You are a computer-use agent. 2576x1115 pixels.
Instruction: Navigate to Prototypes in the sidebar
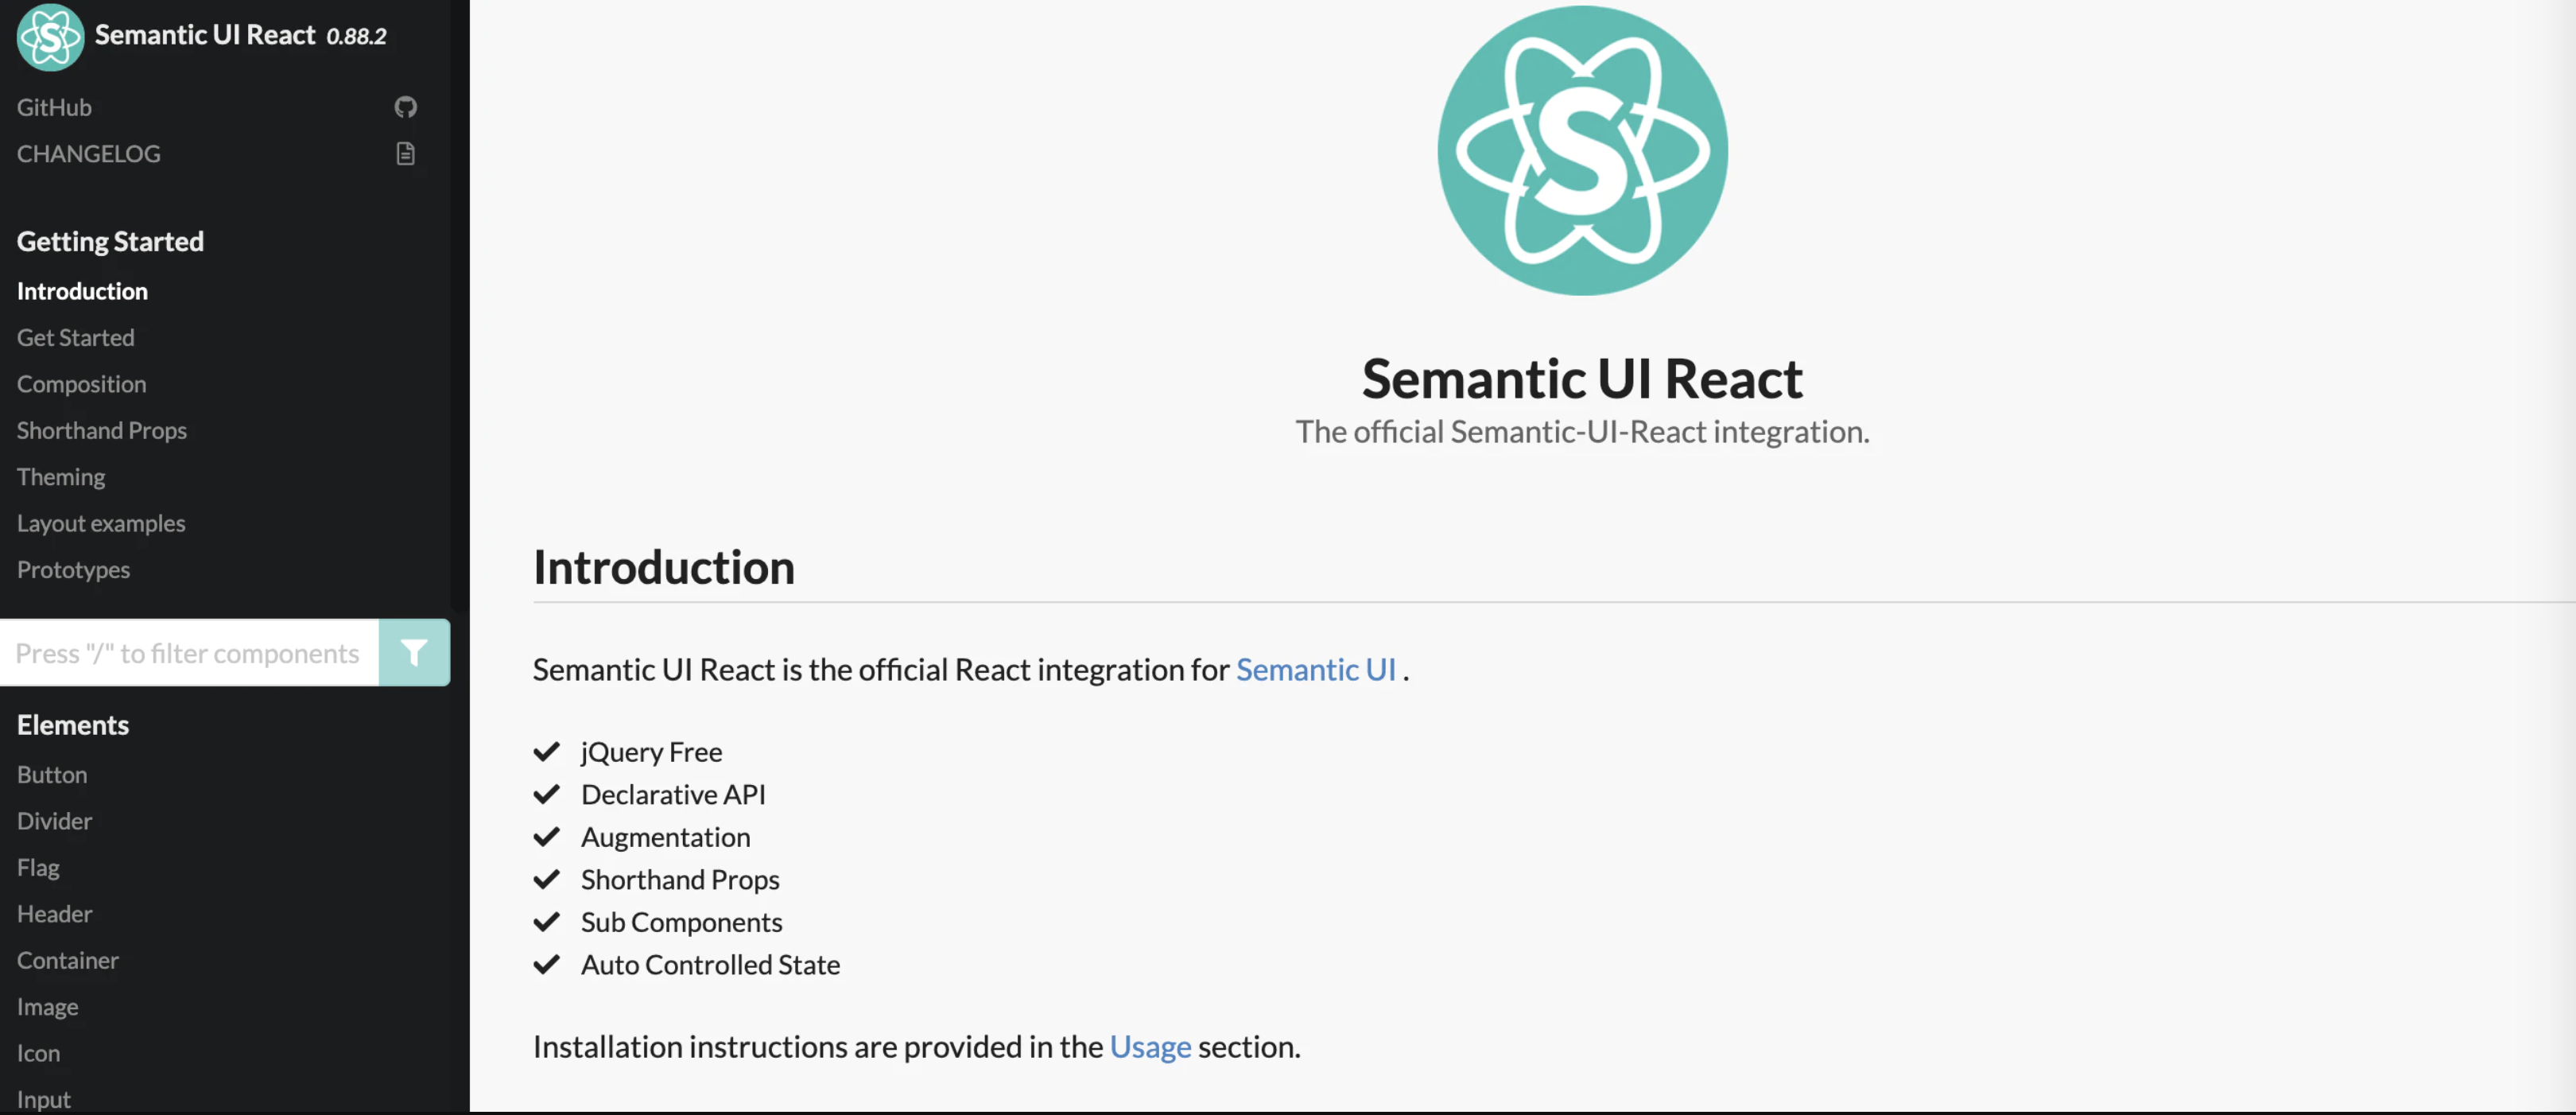point(74,570)
